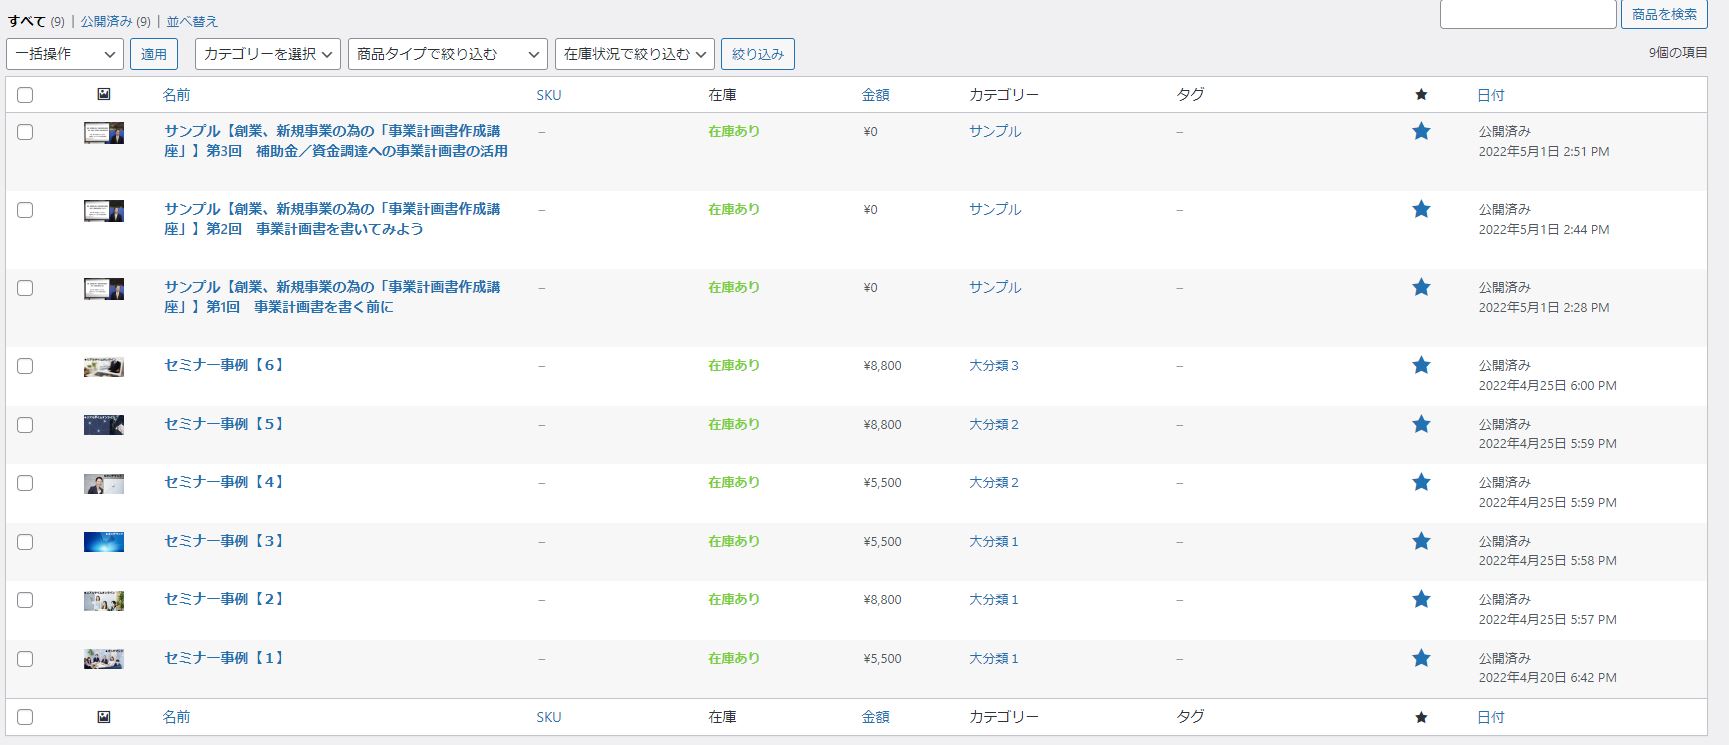Toggle featured star for セミナー事例【2】

(1421, 599)
